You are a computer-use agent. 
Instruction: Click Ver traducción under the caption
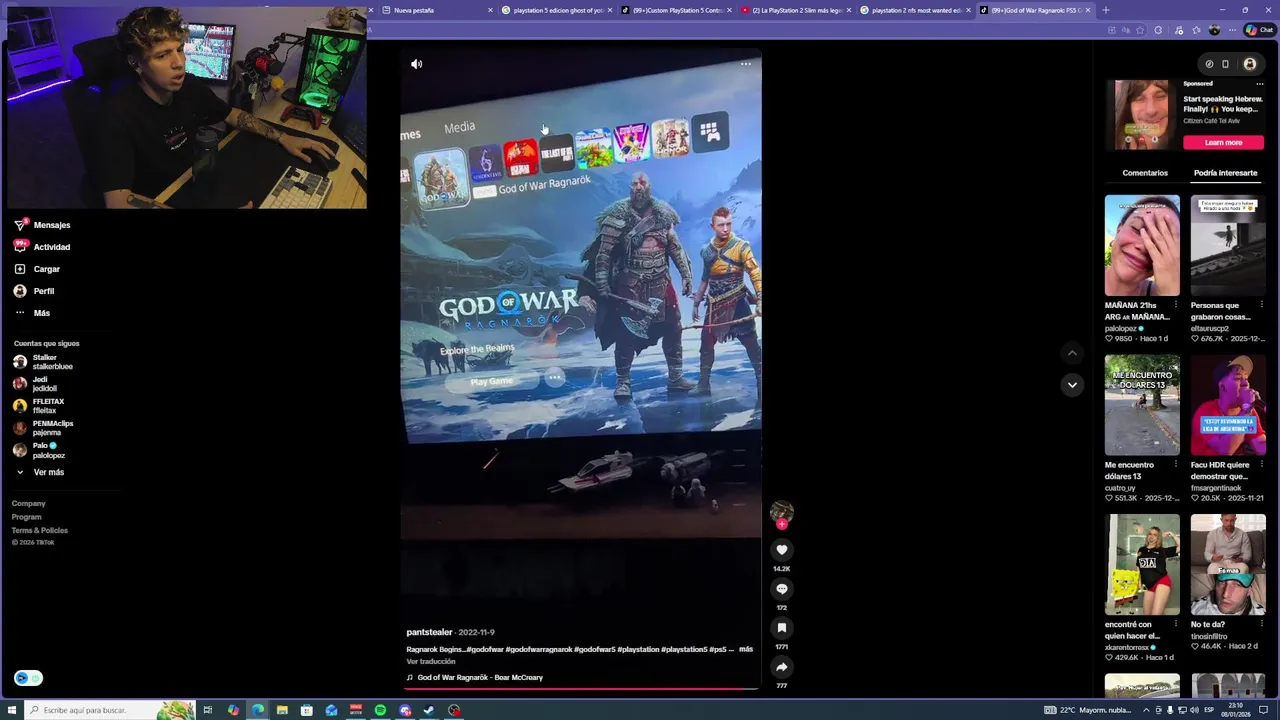pyautogui.click(x=431, y=661)
